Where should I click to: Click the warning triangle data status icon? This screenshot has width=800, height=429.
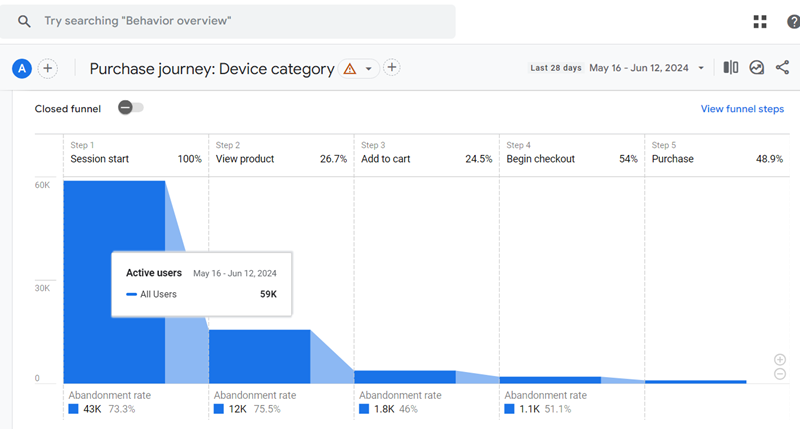pyautogui.click(x=349, y=69)
